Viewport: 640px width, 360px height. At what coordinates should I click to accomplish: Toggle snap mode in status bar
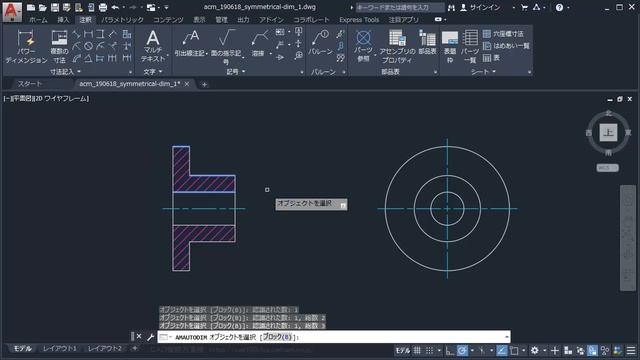429,350
